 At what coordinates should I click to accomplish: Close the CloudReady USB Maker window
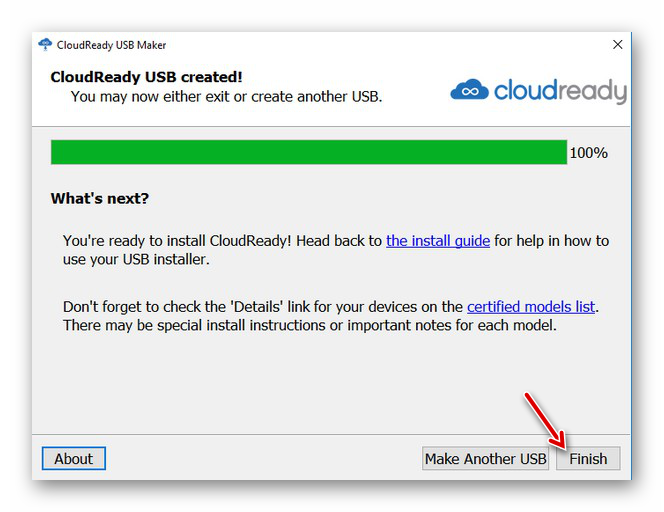tap(618, 45)
